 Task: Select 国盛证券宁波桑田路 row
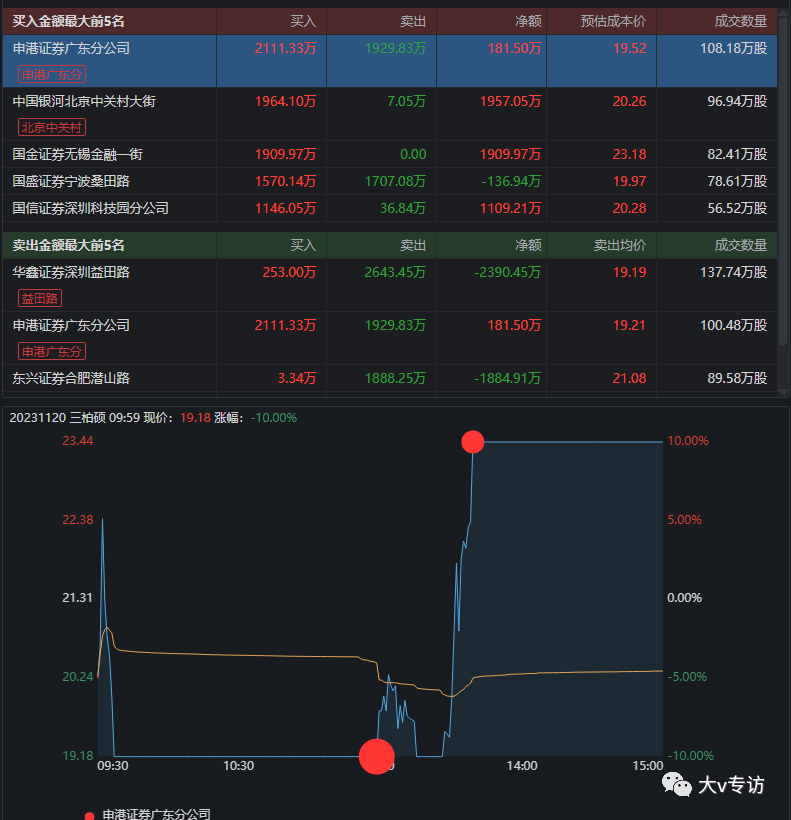(x=389, y=181)
